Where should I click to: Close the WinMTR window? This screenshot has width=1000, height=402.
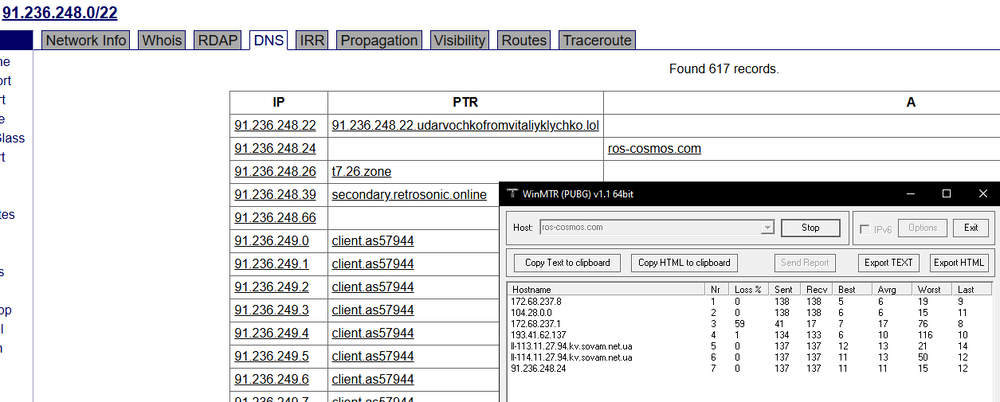pos(982,194)
